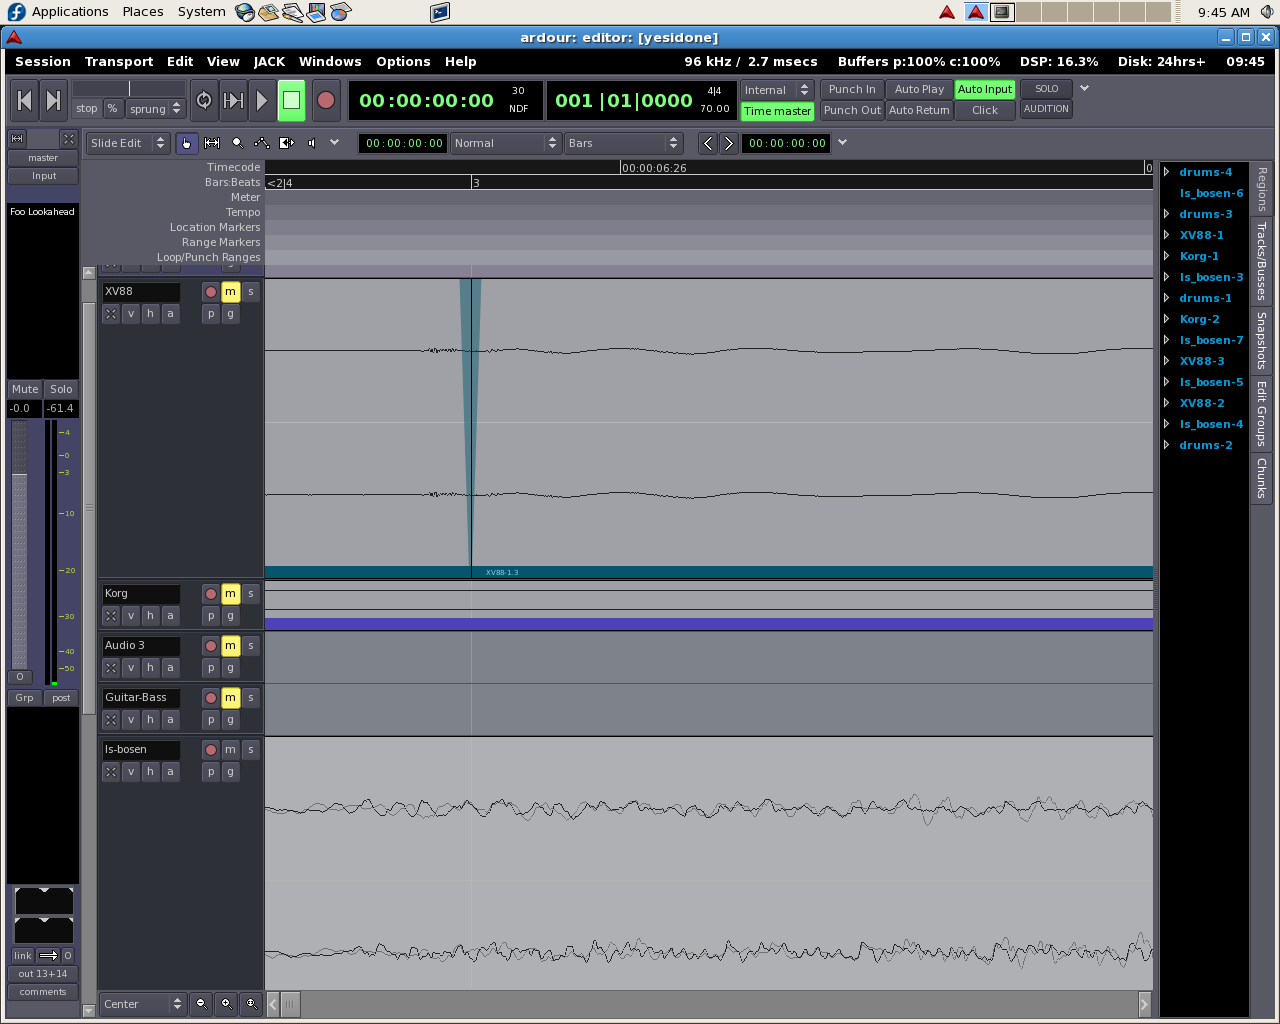Switch to the Snapshots tab
This screenshot has height=1024, width=1280.
tap(1261, 341)
